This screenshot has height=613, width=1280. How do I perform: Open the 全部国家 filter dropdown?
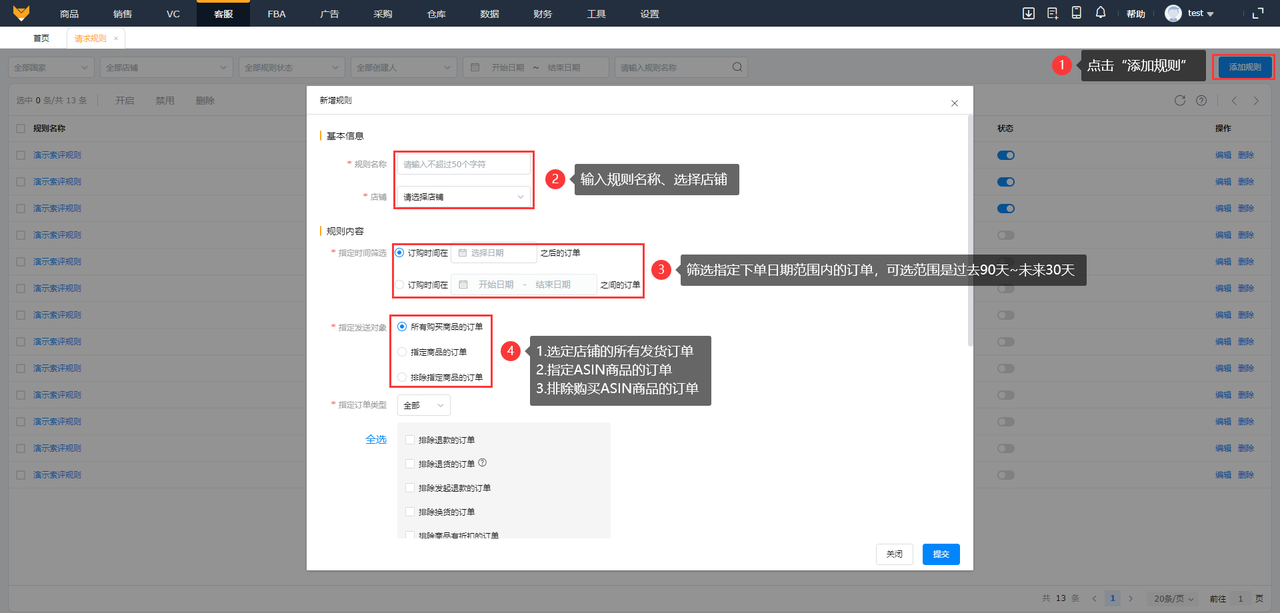point(50,67)
